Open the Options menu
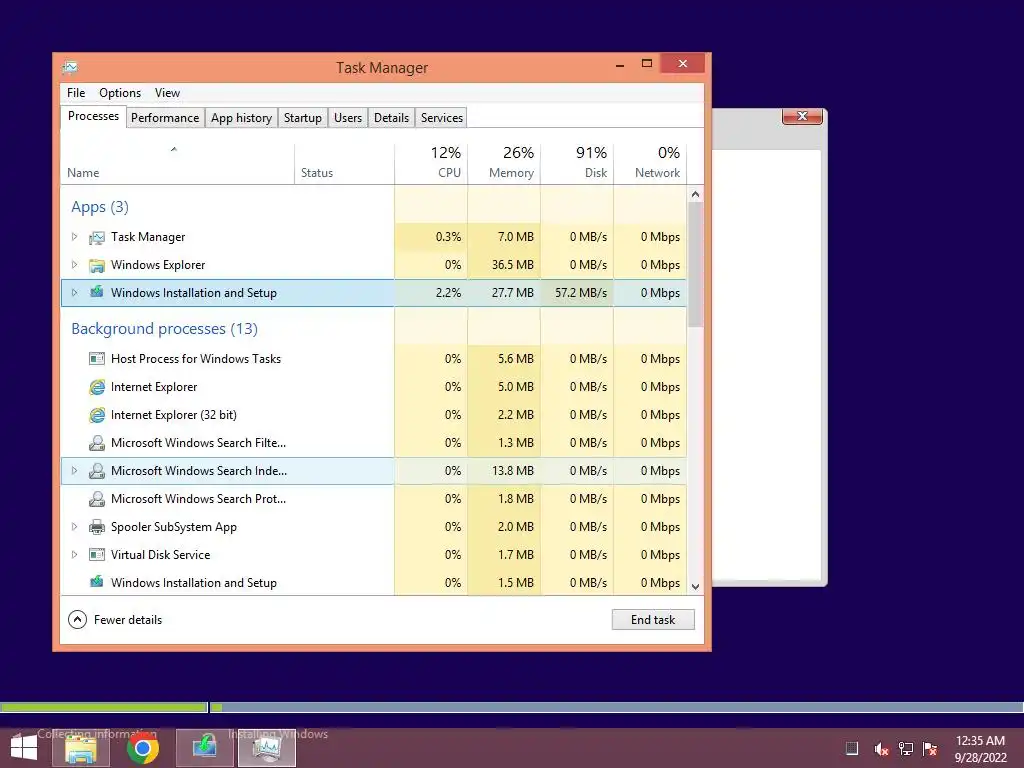The image size is (1024, 768). (x=120, y=93)
